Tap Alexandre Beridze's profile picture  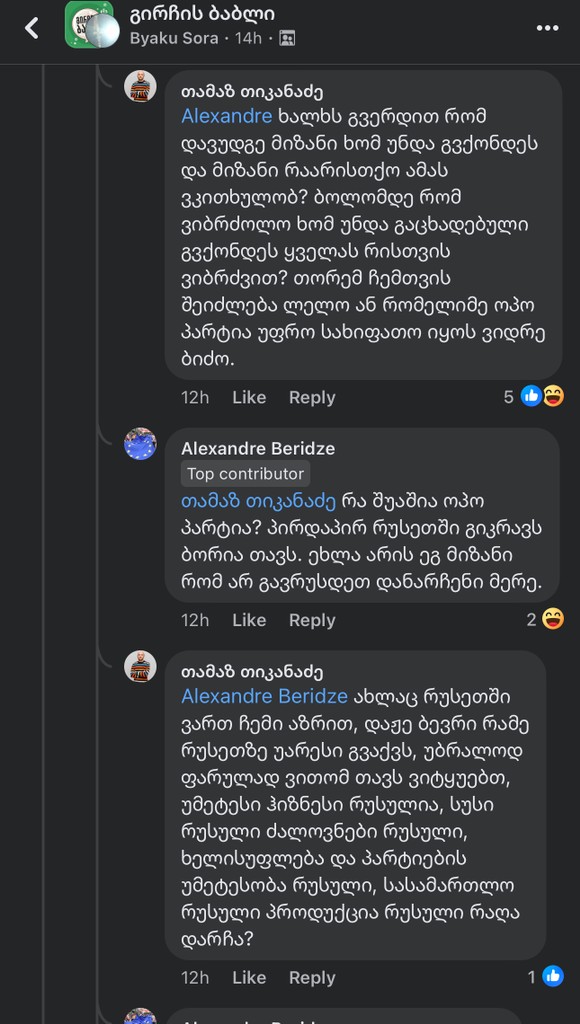(141, 445)
